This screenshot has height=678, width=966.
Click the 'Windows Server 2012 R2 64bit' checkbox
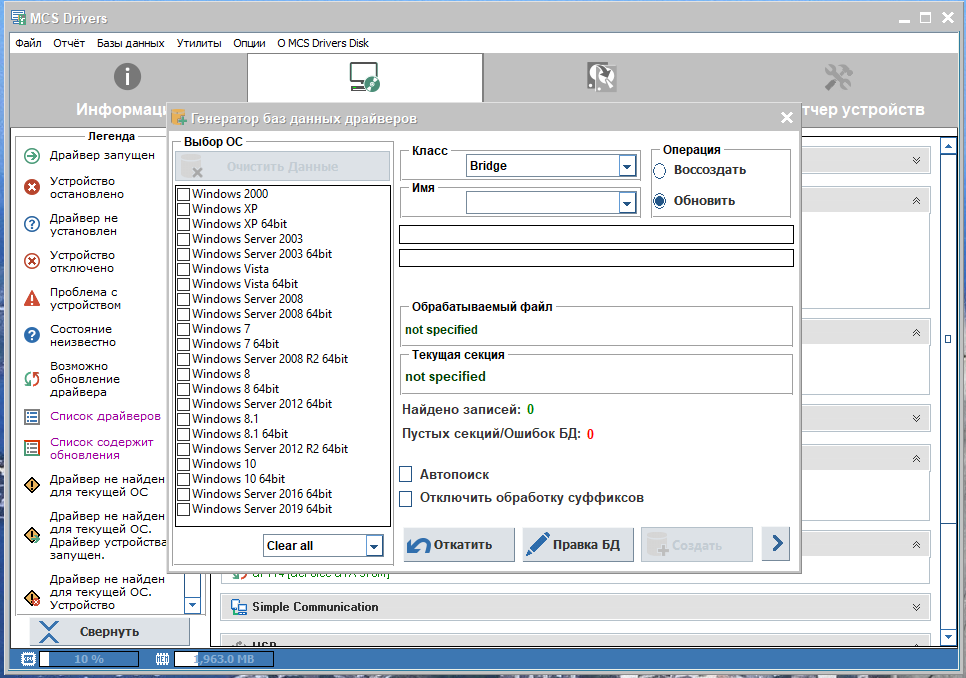pyautogui.click(x=184, y=449)
